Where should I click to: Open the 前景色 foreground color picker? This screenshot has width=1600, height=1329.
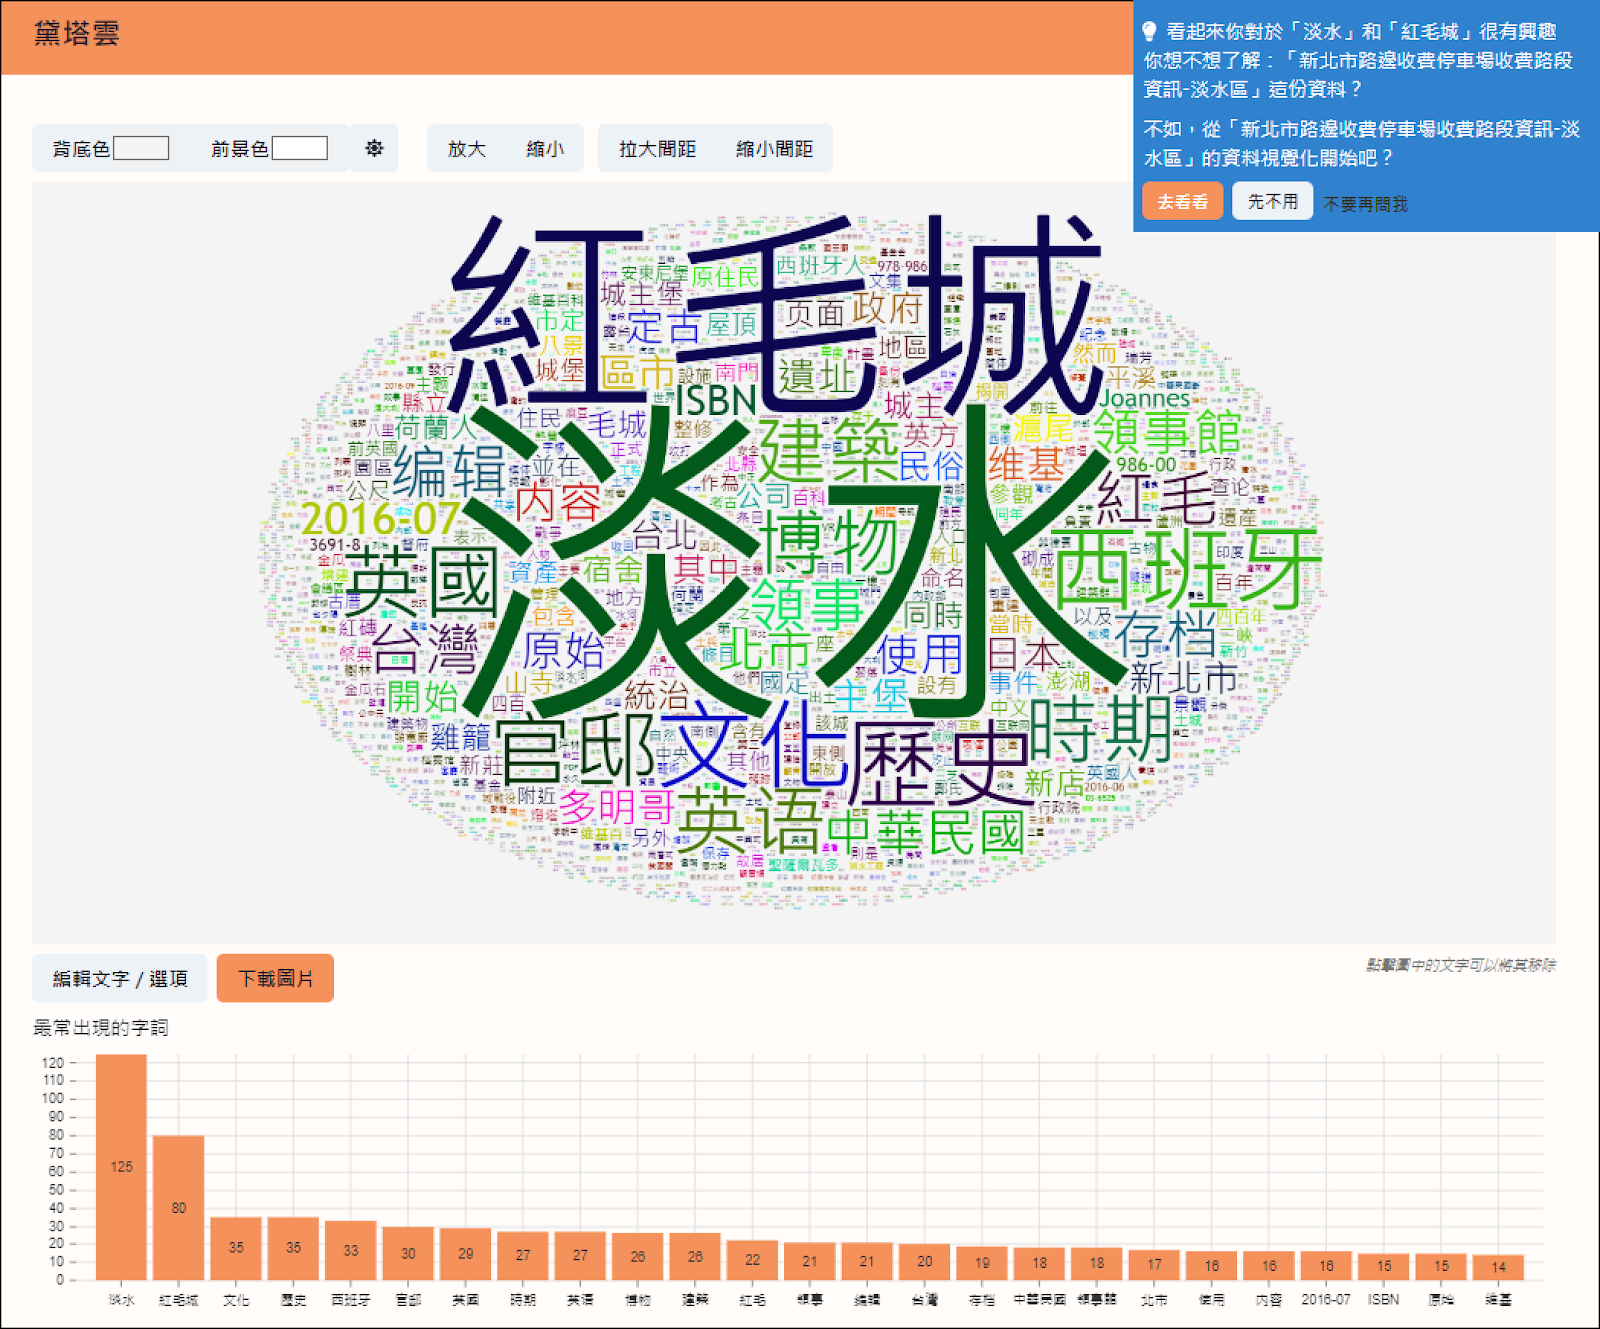click(302, 148)
